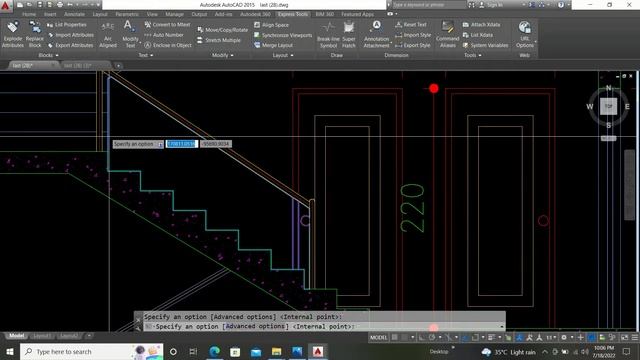Toggle ortho mode in status bar
Screen dimensions: 640x360
422,338
